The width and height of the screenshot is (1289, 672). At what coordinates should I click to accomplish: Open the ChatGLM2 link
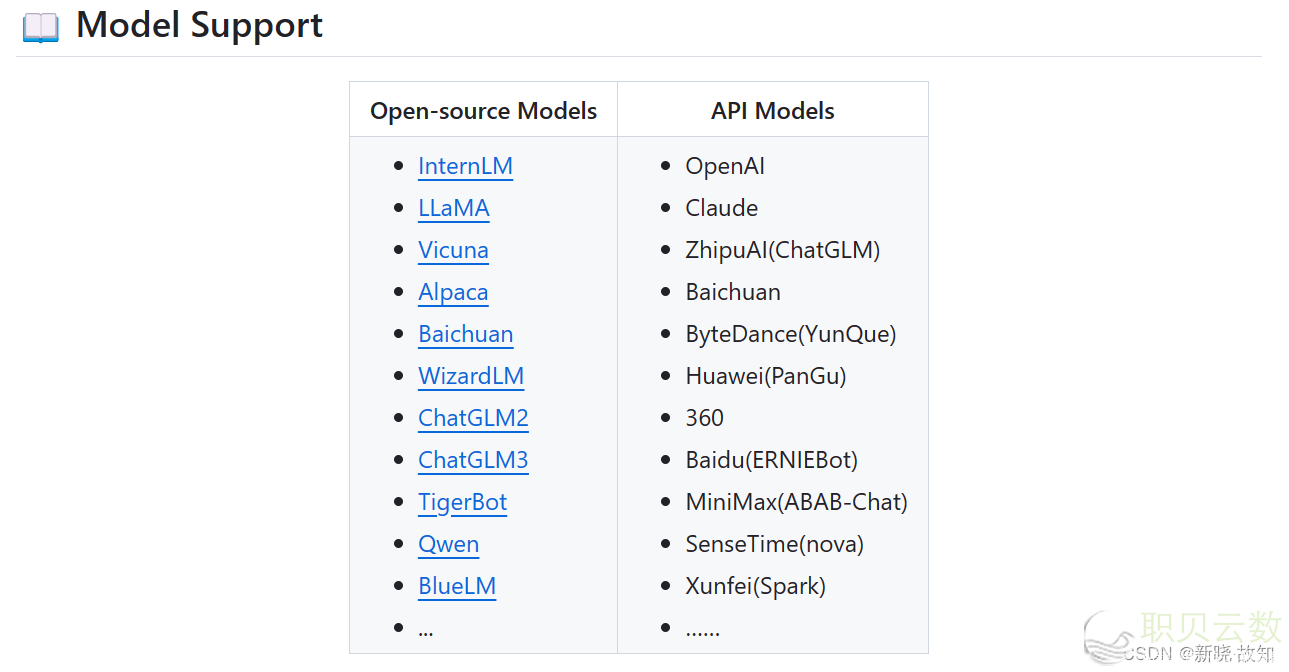(x=473, y=418)
